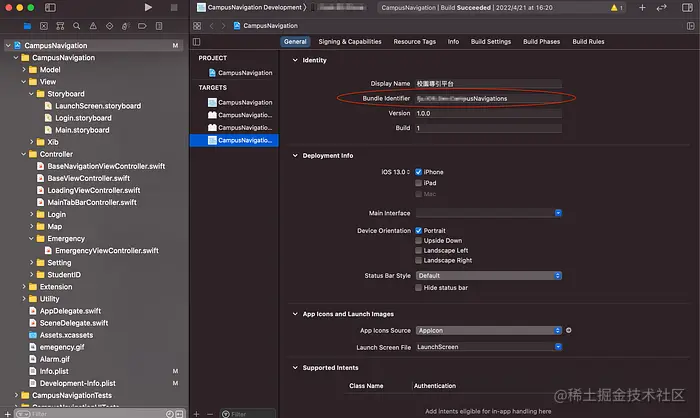Collapse the Supported Intents section
700x418 pixels.
295,368
